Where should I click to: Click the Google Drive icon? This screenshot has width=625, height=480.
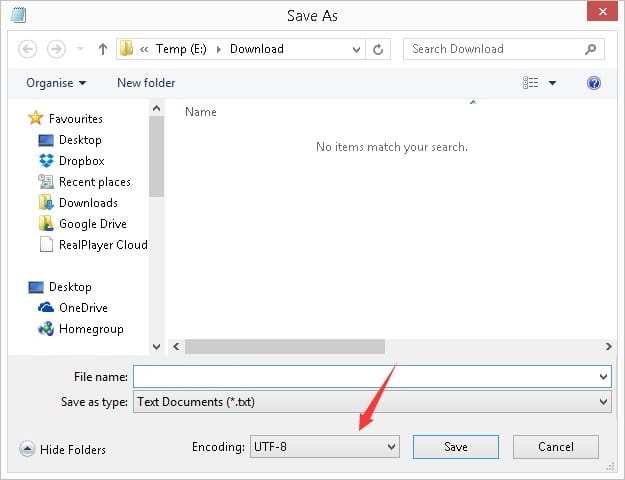(x=46, y=223)
